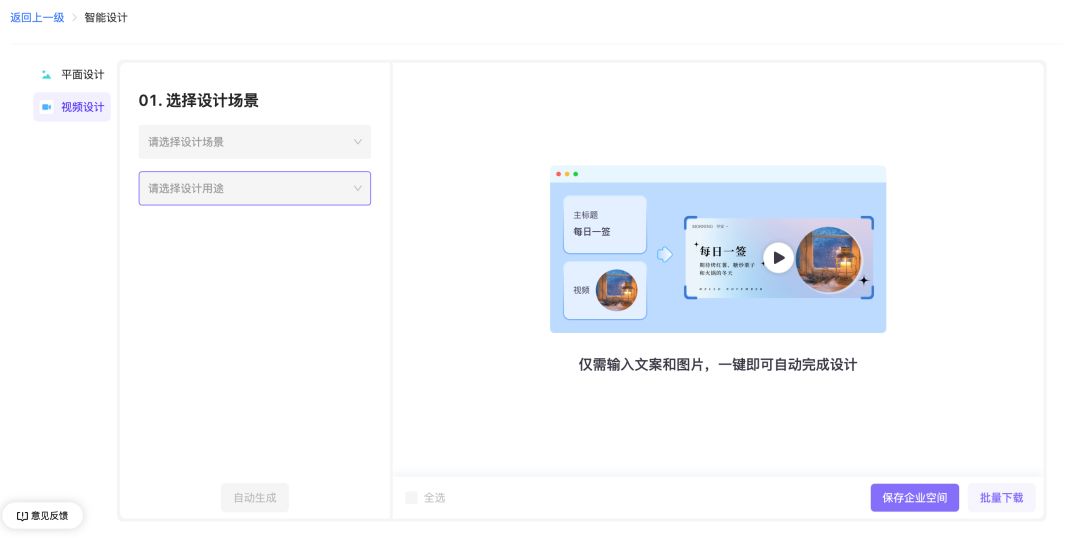The height and width of the screenshot is (538, 1080).
Task: Click the 批量下载 button
Action: pyautogui.click(x=1001, y=497)
